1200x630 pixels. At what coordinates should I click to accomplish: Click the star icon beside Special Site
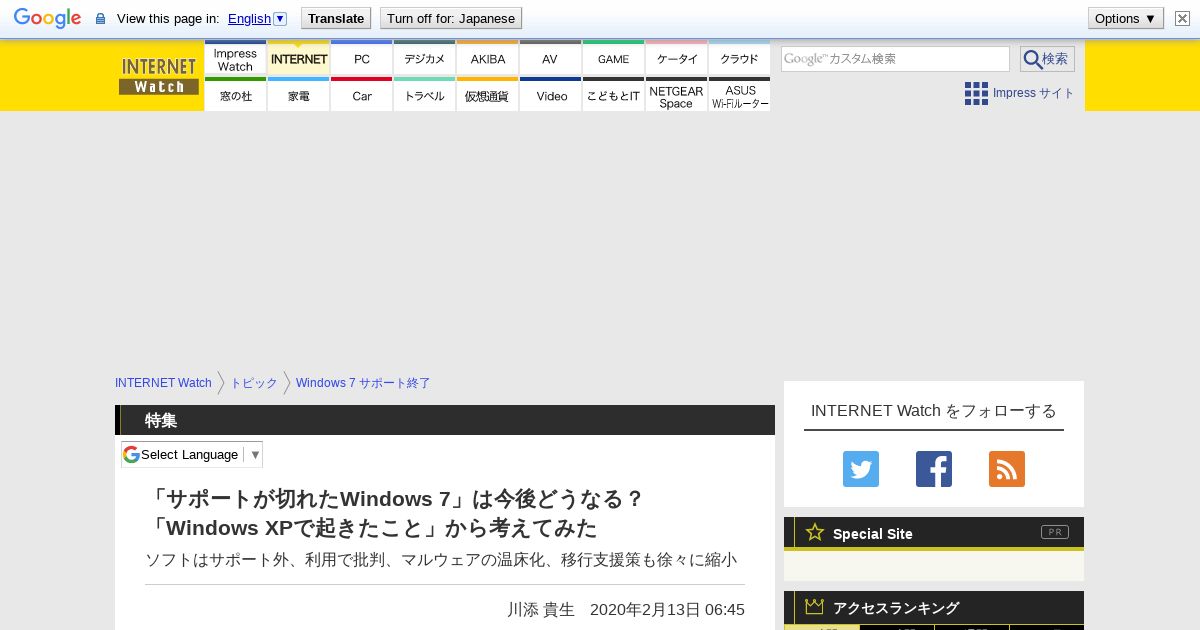coord(815,532)
